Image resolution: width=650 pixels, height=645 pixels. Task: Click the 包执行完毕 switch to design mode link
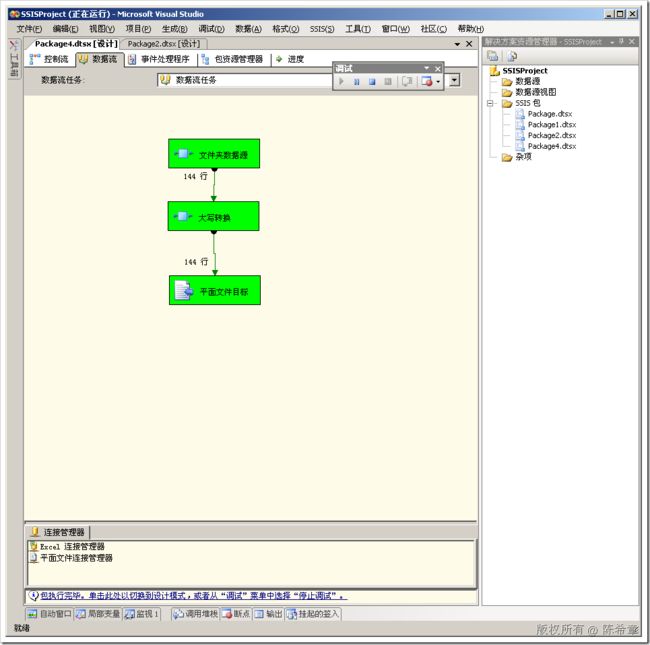[192, 595]
